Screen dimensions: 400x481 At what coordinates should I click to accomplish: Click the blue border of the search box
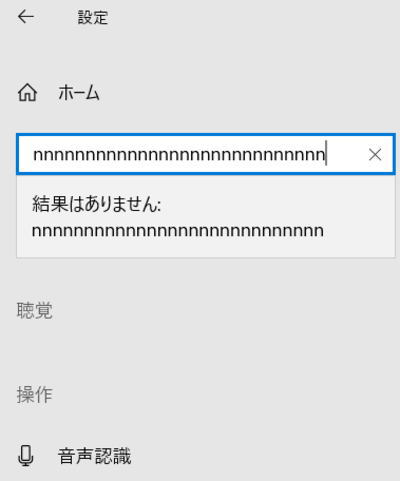click(206, 135)
